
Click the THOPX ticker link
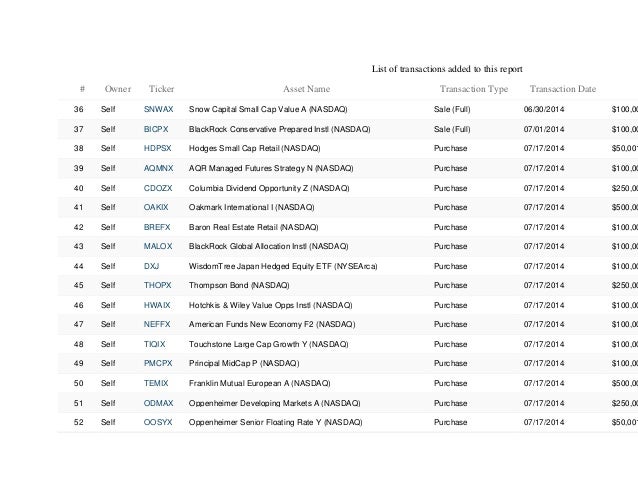(x=157, y=285)
